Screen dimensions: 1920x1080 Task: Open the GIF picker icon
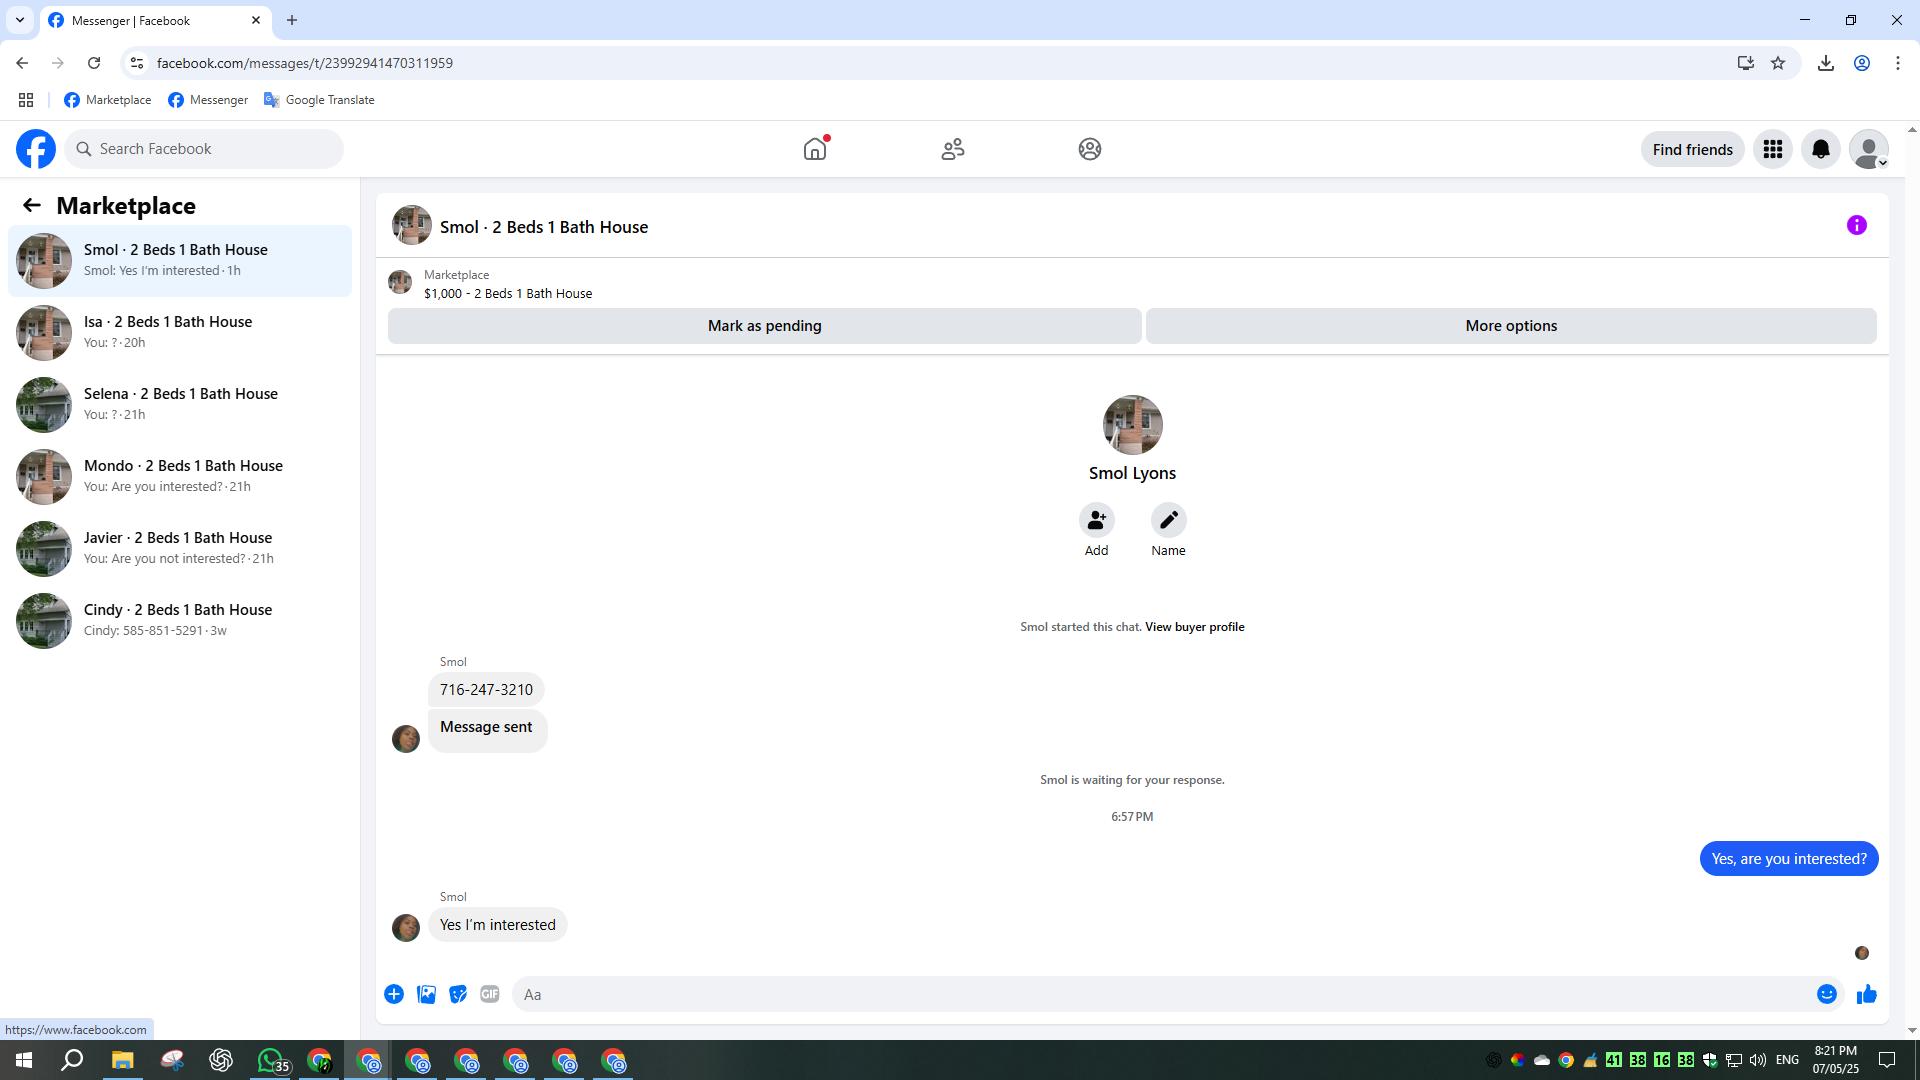(489, 994)
